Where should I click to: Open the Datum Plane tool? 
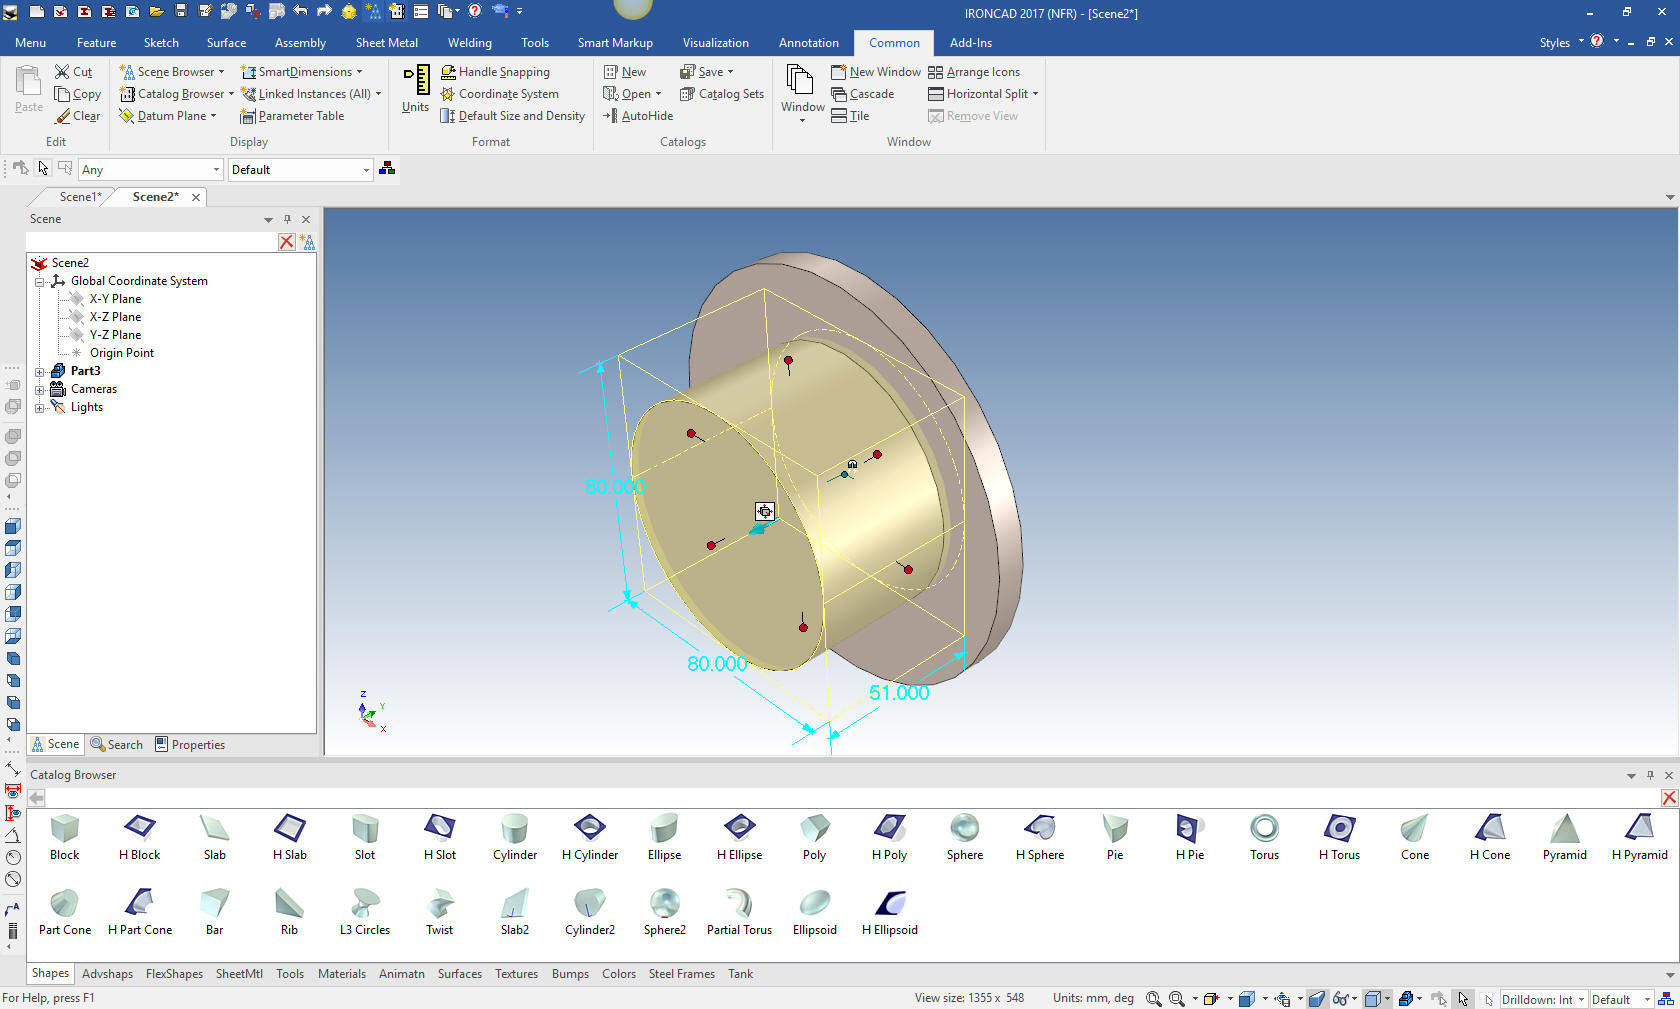pyautogui.click(x=166, y=116)
